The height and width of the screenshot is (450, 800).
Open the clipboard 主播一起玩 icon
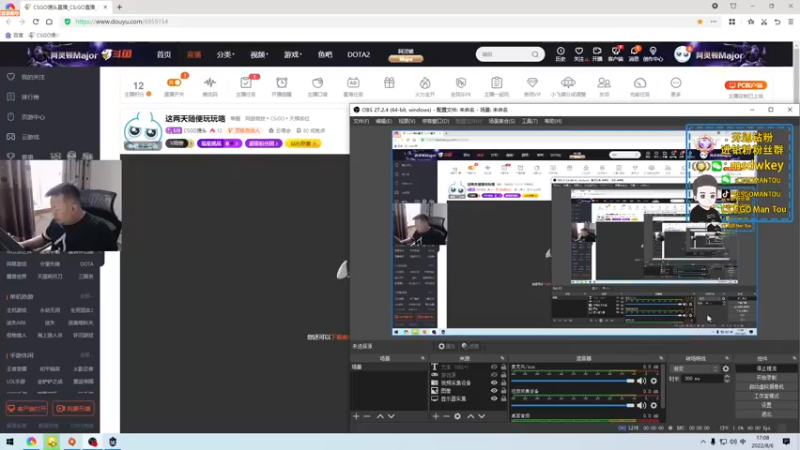point(496,83)
